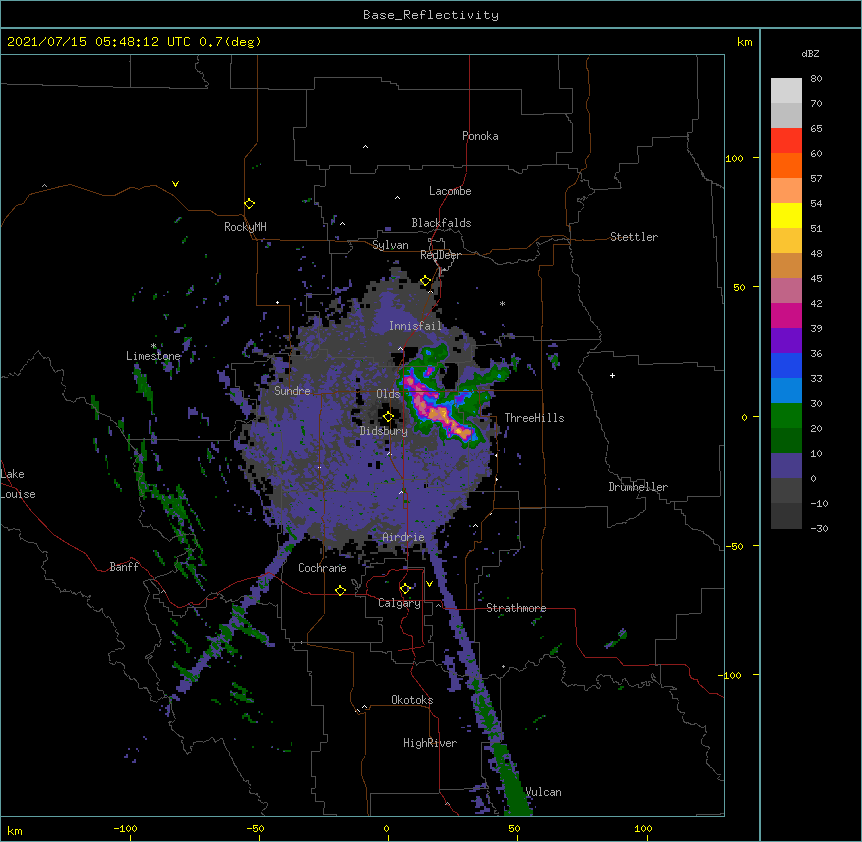The image size is (862, 842).
Task: Click the ThreeHills city label
Action: pos(534,418)
